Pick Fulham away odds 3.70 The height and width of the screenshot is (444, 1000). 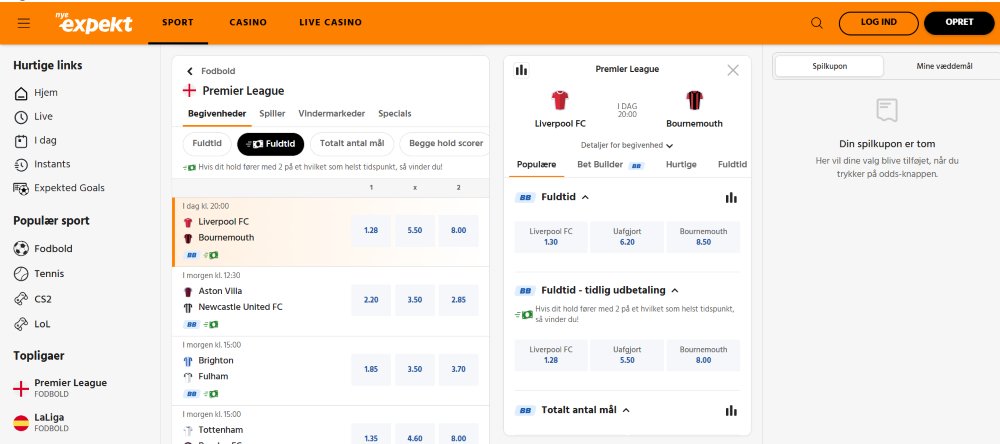click(x=459, y=369)
